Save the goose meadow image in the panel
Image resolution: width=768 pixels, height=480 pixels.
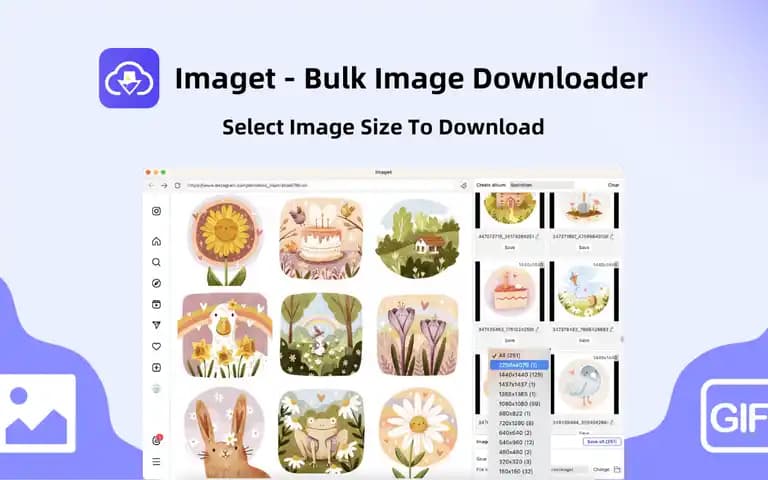[584, 340]
